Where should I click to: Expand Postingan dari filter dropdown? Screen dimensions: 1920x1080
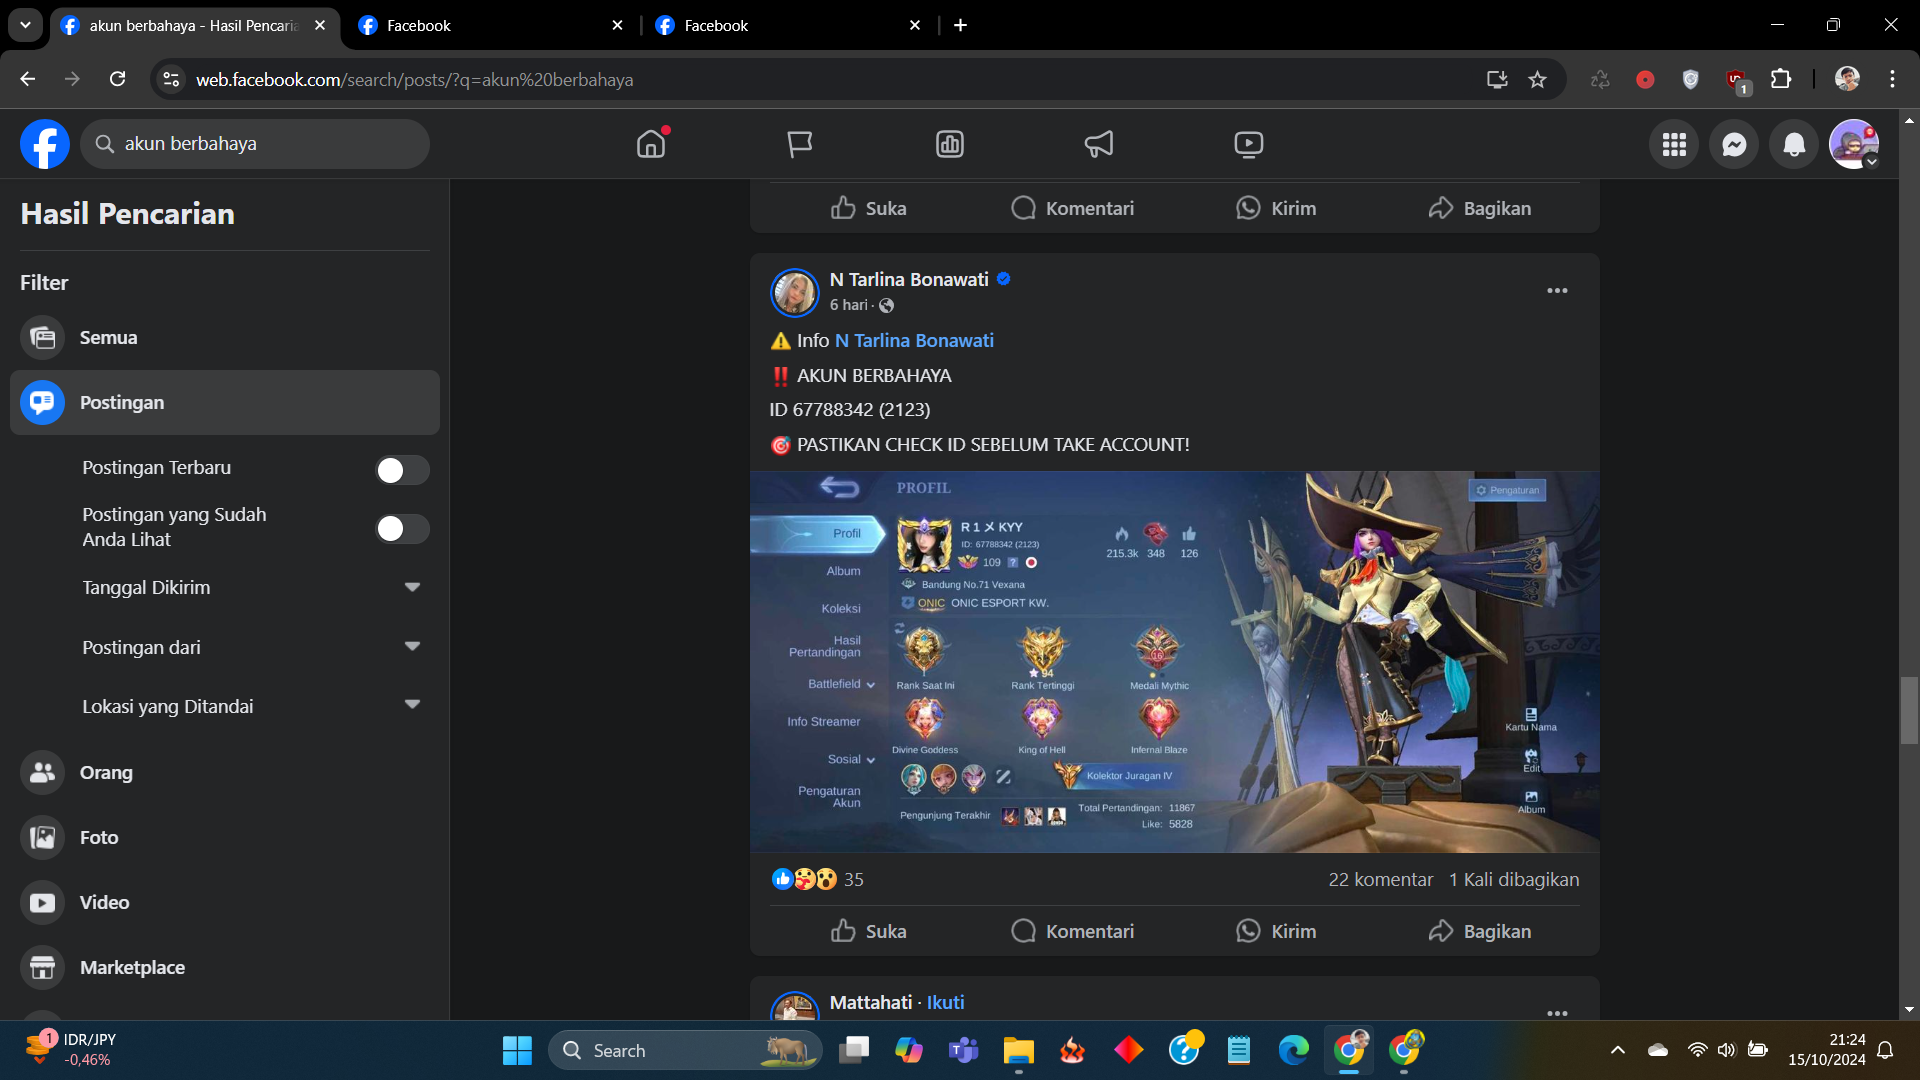pos(412,647)
